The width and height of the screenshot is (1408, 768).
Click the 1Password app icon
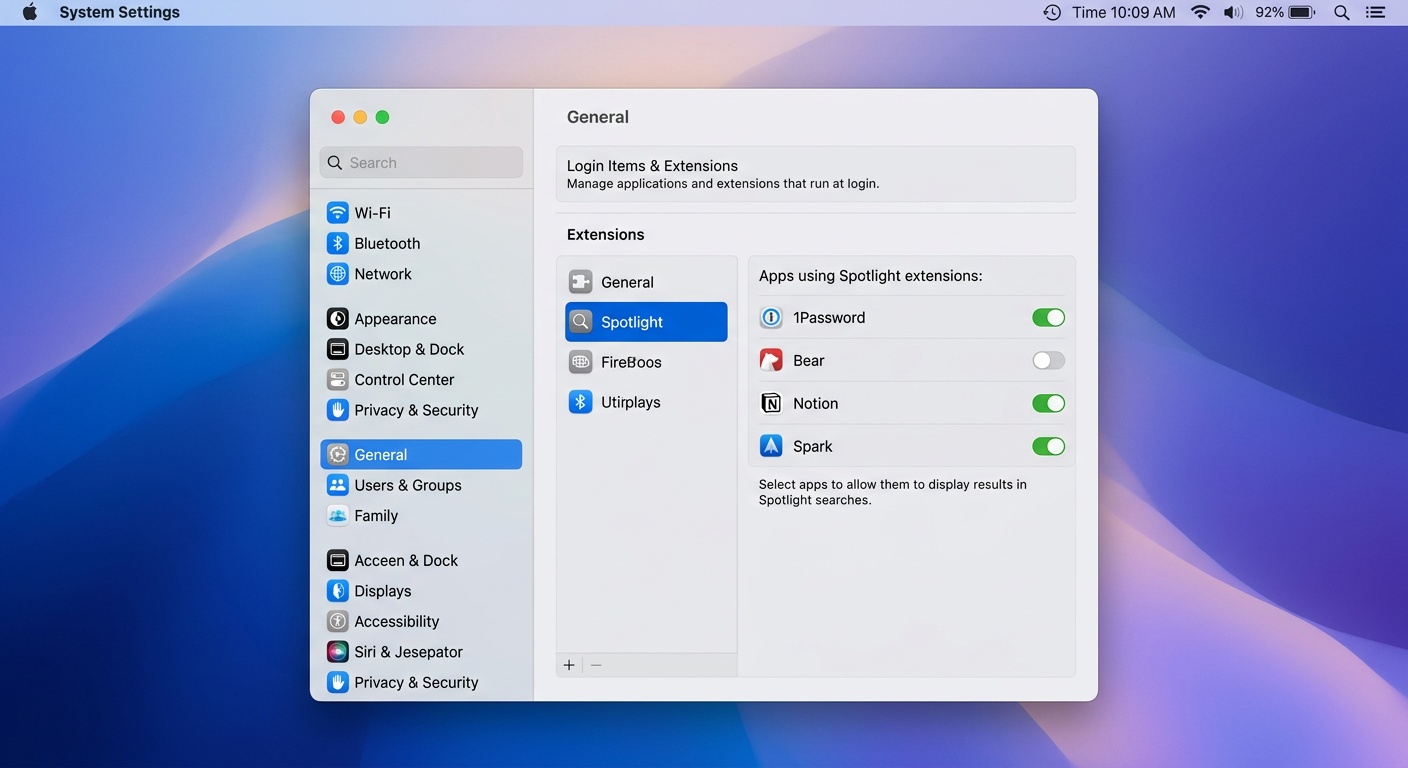tap(770, 317)
